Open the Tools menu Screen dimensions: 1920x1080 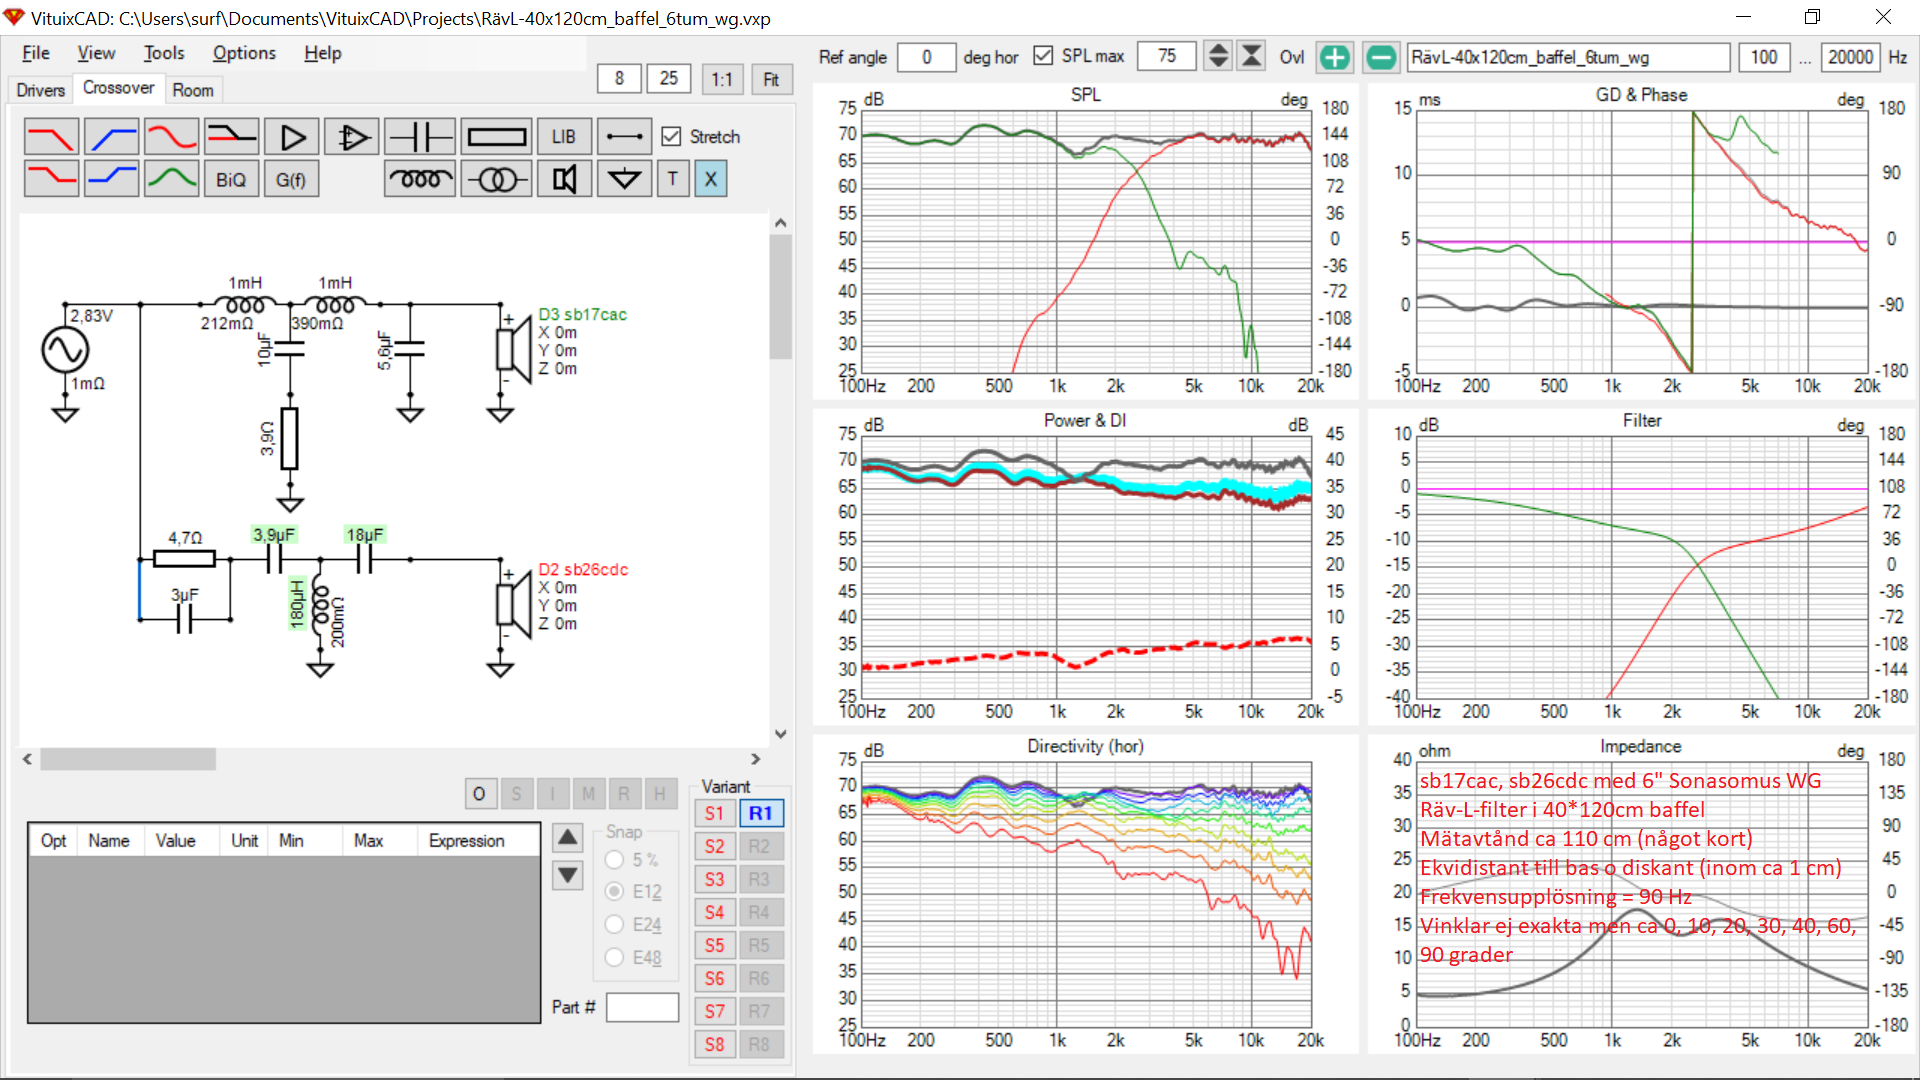pos(163,53)
